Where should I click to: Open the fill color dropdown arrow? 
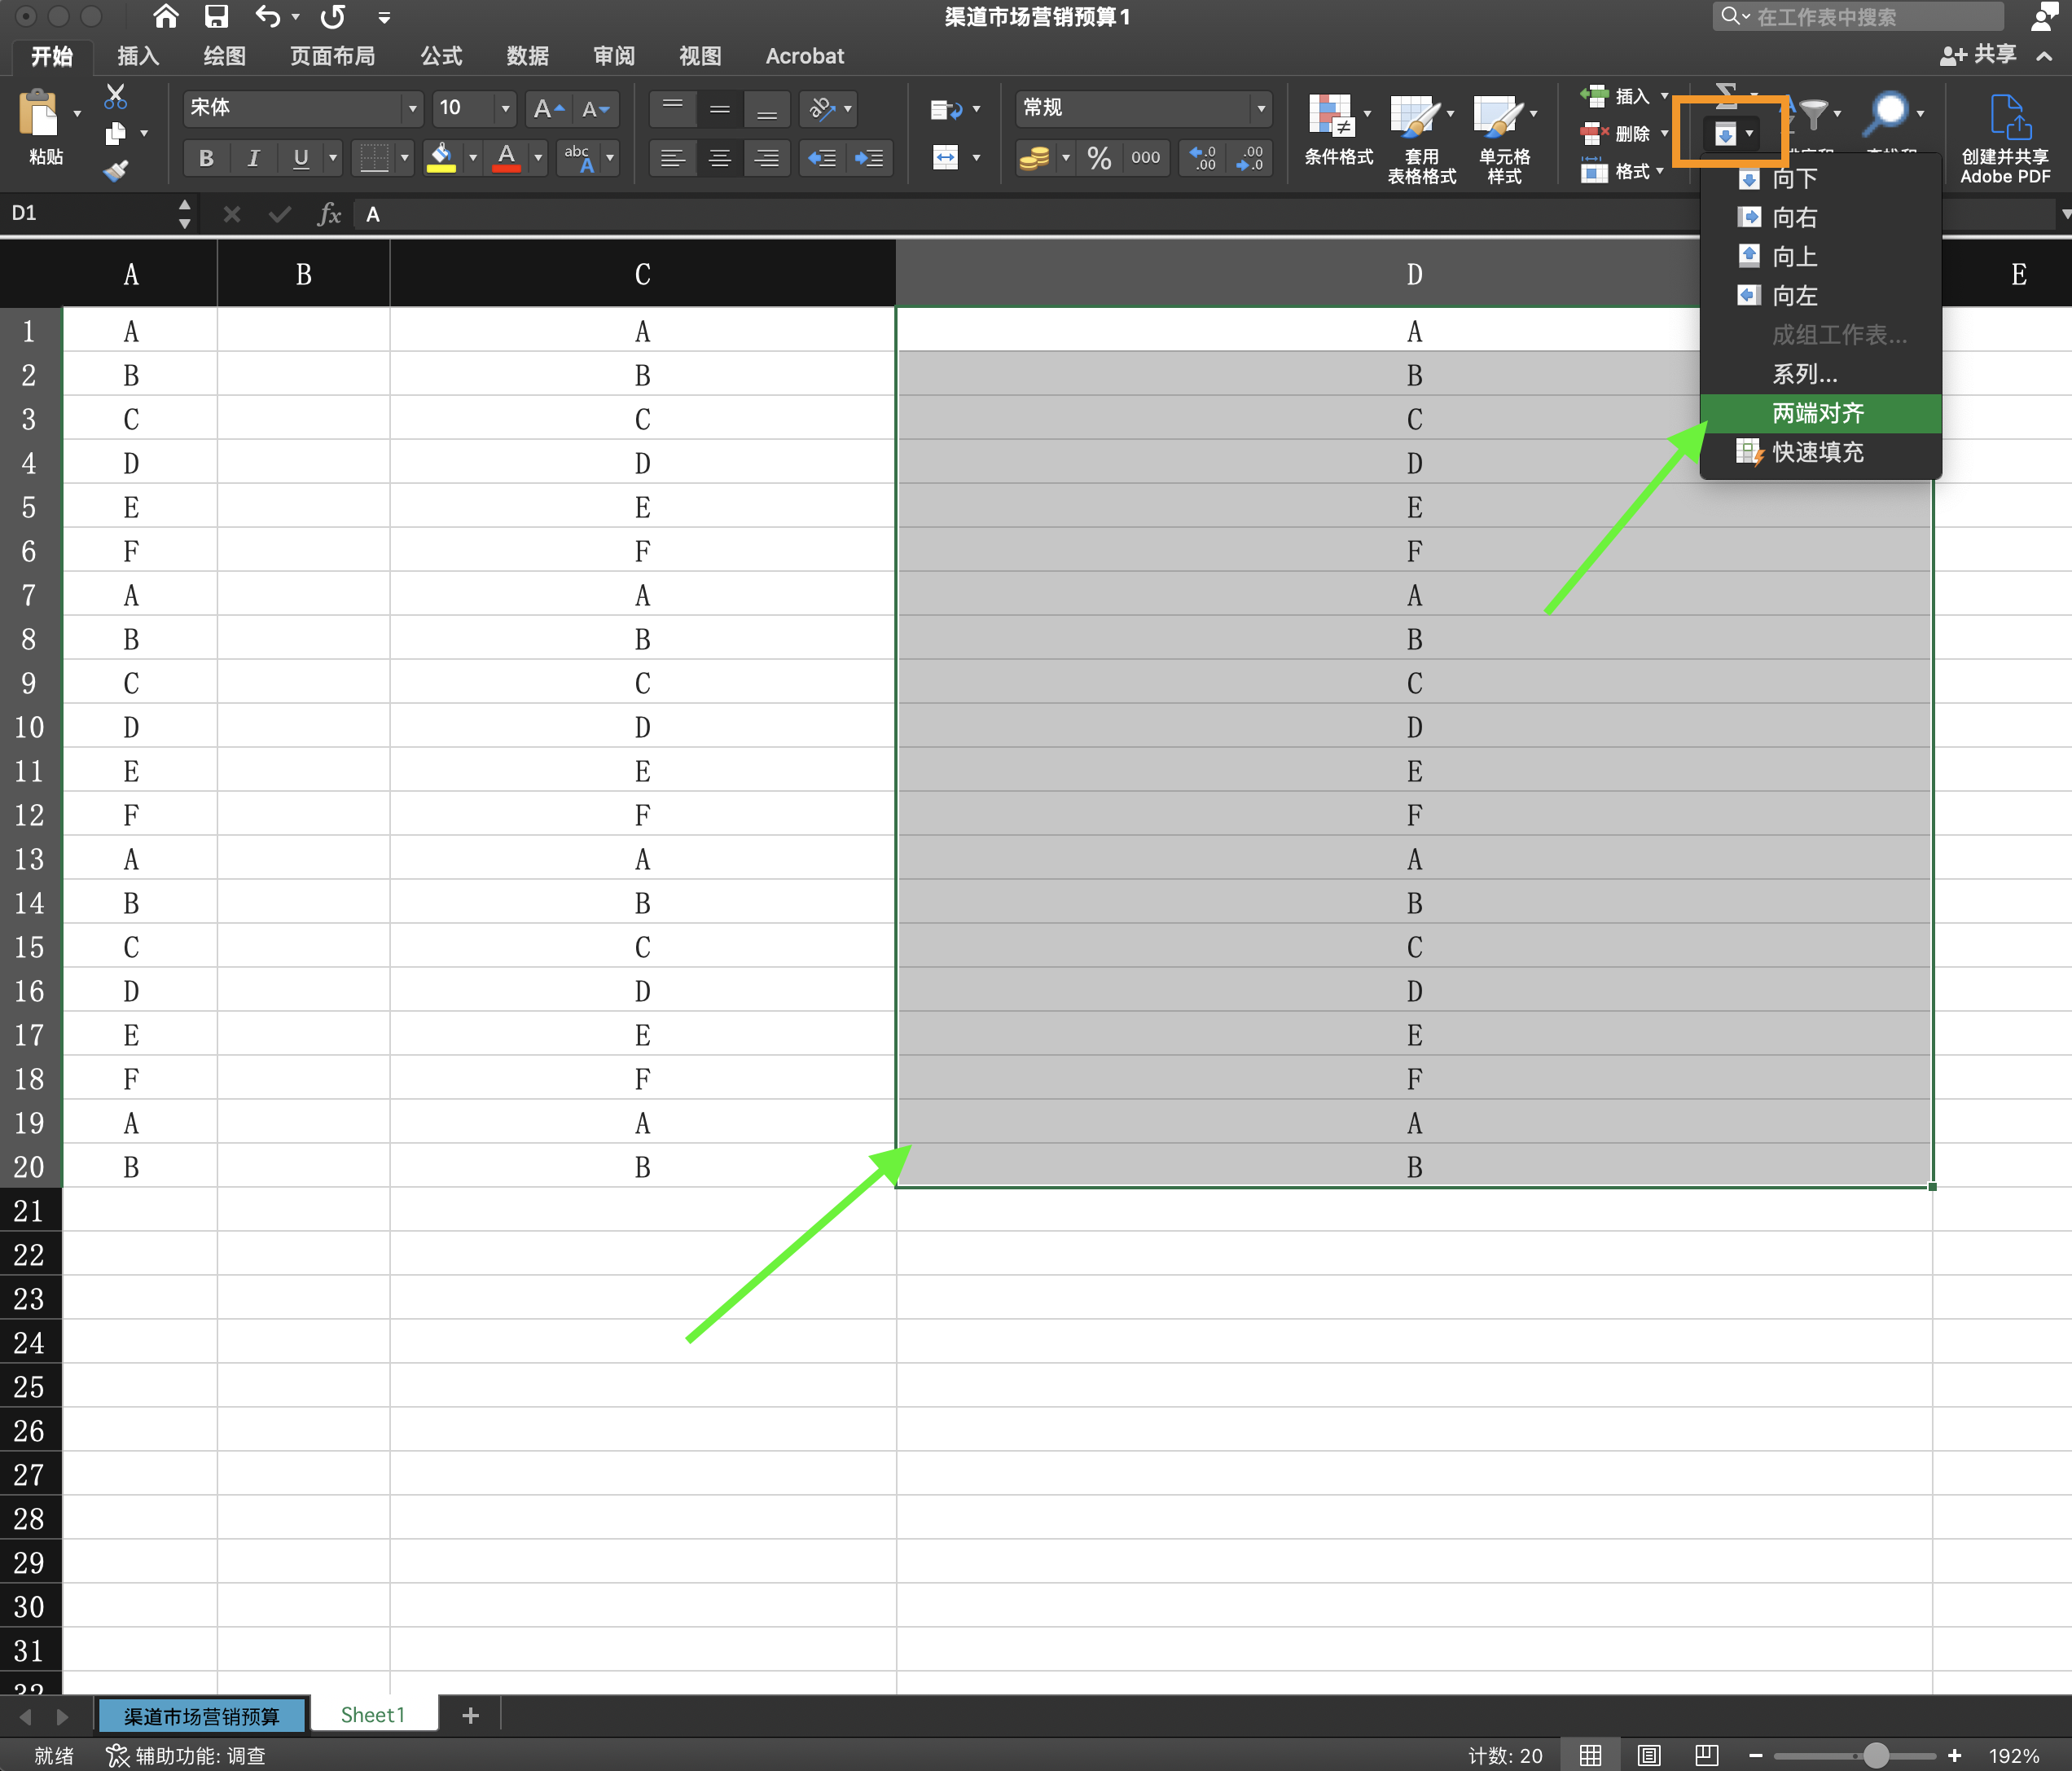[473, 158]
